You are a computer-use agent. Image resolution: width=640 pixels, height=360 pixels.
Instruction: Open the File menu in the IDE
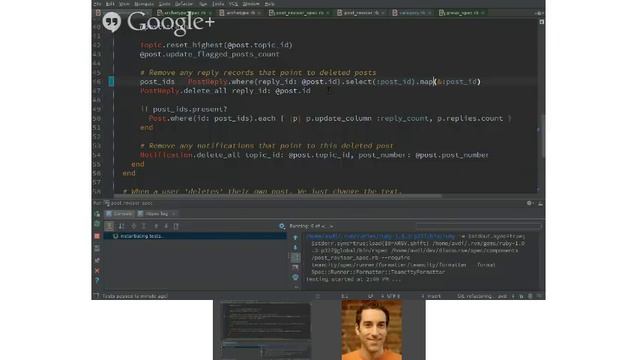point(97,4)
